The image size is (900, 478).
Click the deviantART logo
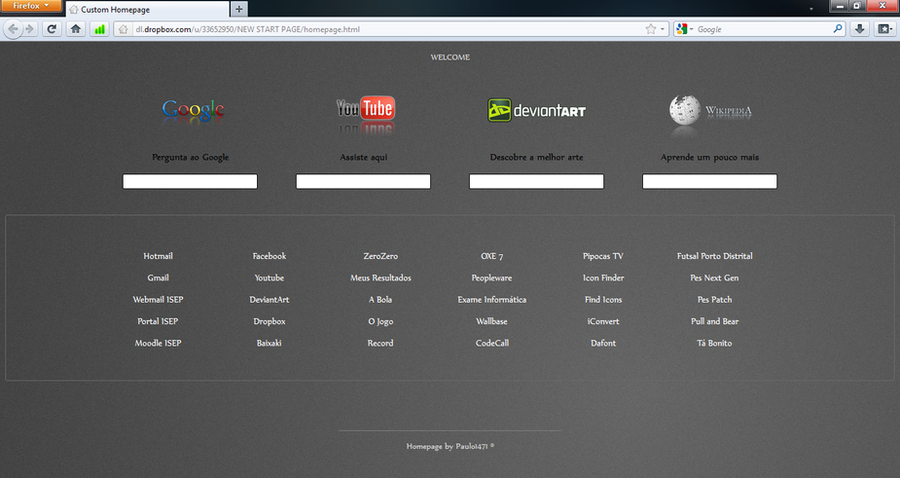(537, 110)
